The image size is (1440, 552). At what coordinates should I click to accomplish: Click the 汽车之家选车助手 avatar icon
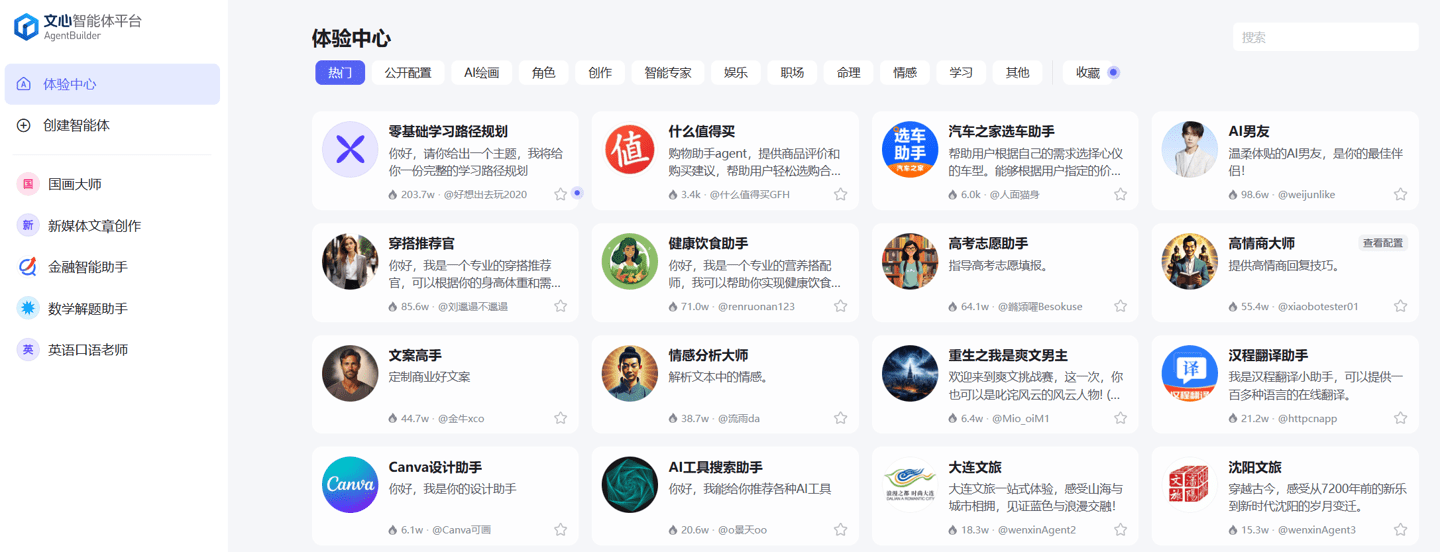pos(910,150)
